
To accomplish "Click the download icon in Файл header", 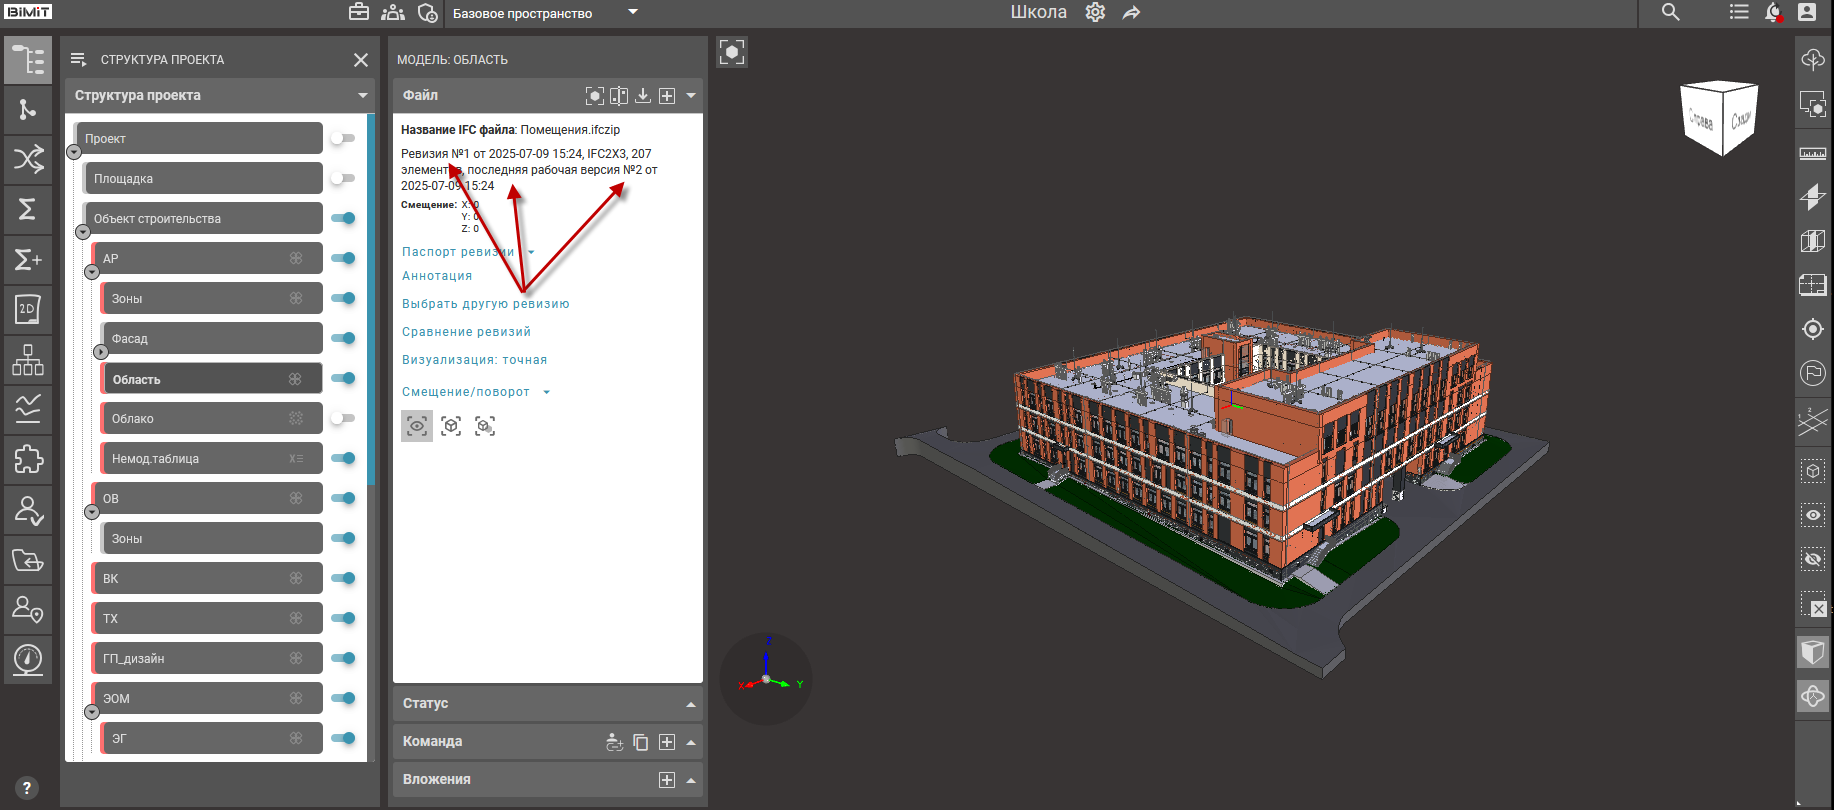I will (x=643, y=96).
